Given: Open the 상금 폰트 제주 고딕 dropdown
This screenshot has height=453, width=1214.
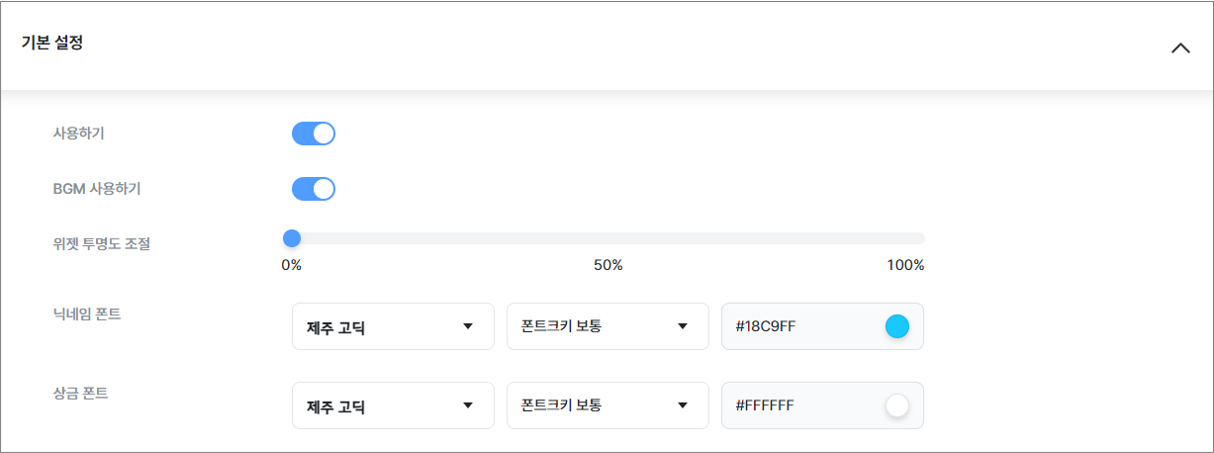Looking at the screenshot, I should tap(393, 406).
